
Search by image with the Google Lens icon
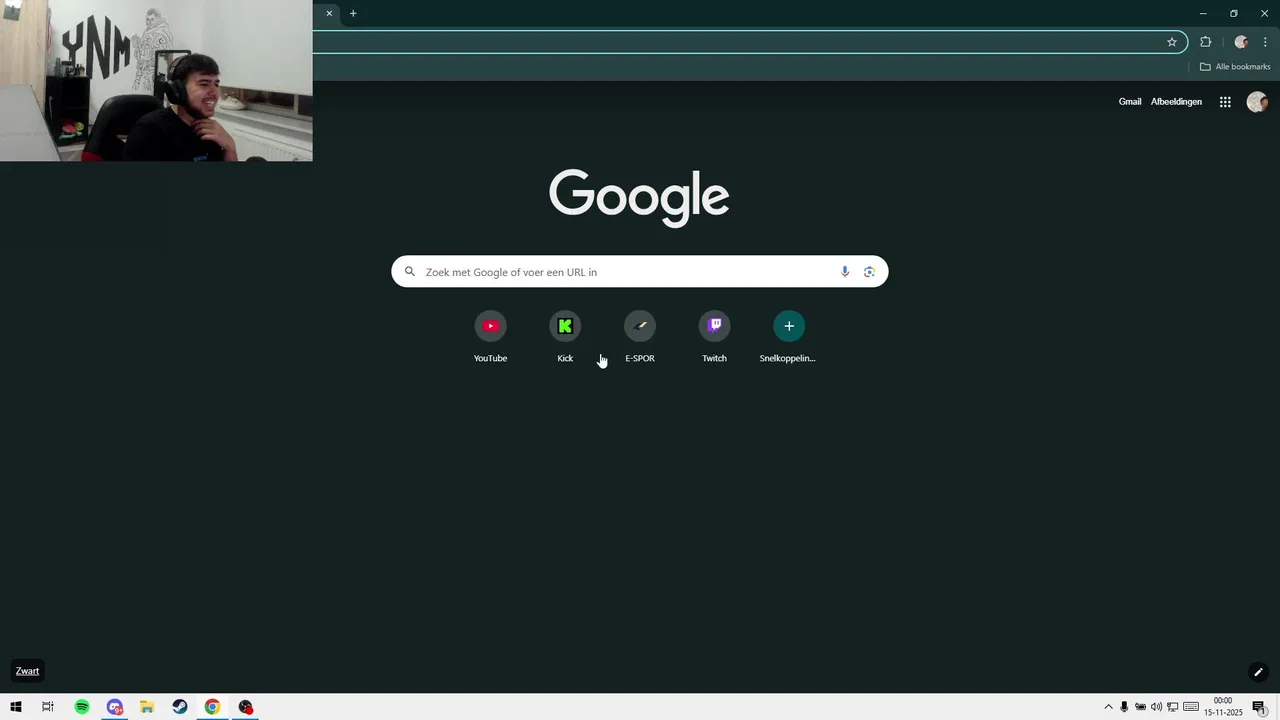coord(869,272)
